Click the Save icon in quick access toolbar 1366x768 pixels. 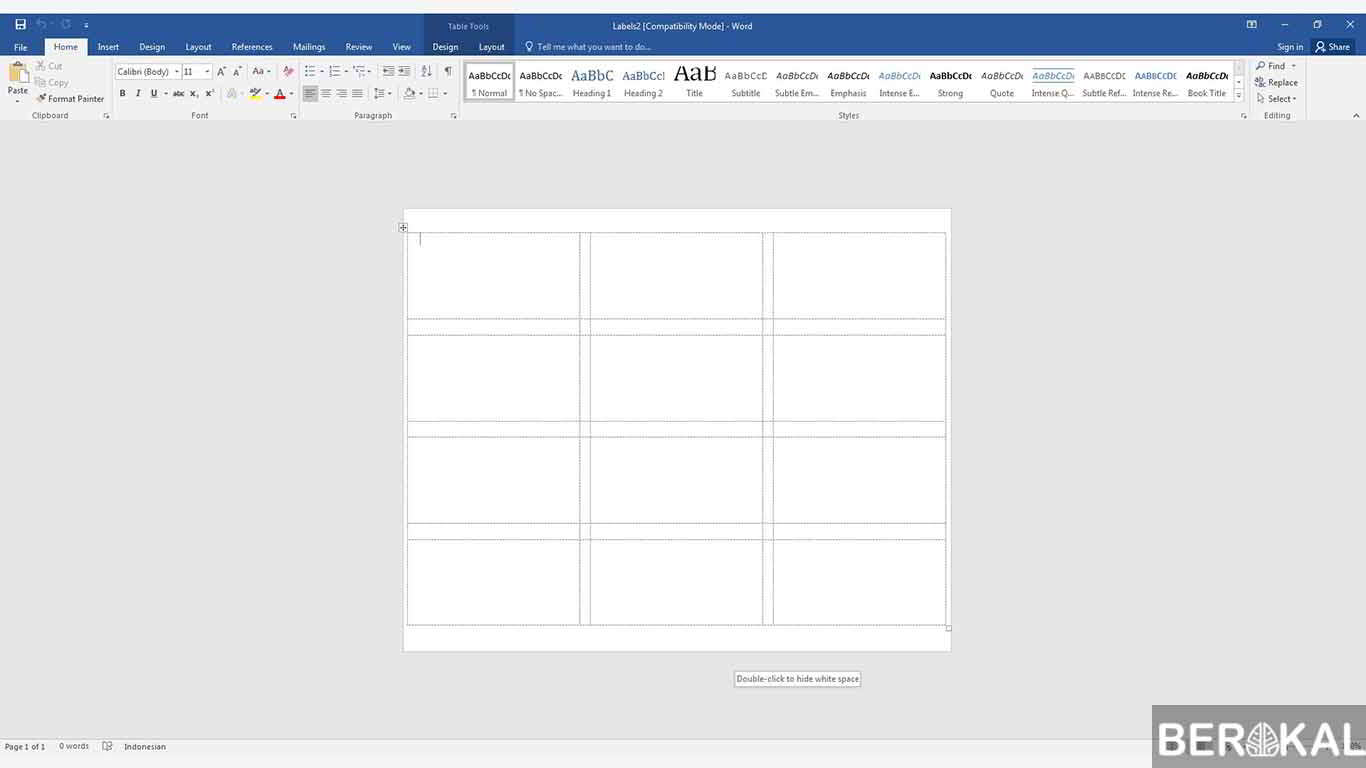tap(20, 24)
